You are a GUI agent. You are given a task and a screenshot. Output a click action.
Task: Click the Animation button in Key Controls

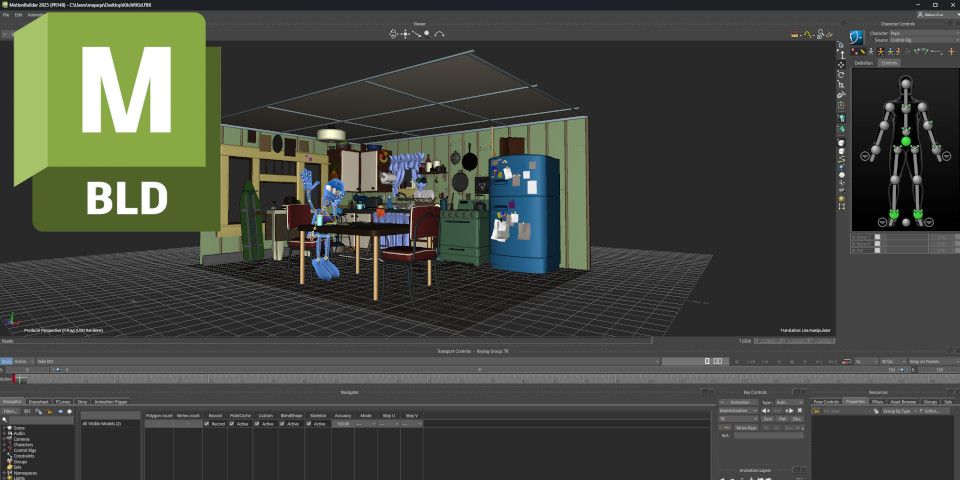738,402
